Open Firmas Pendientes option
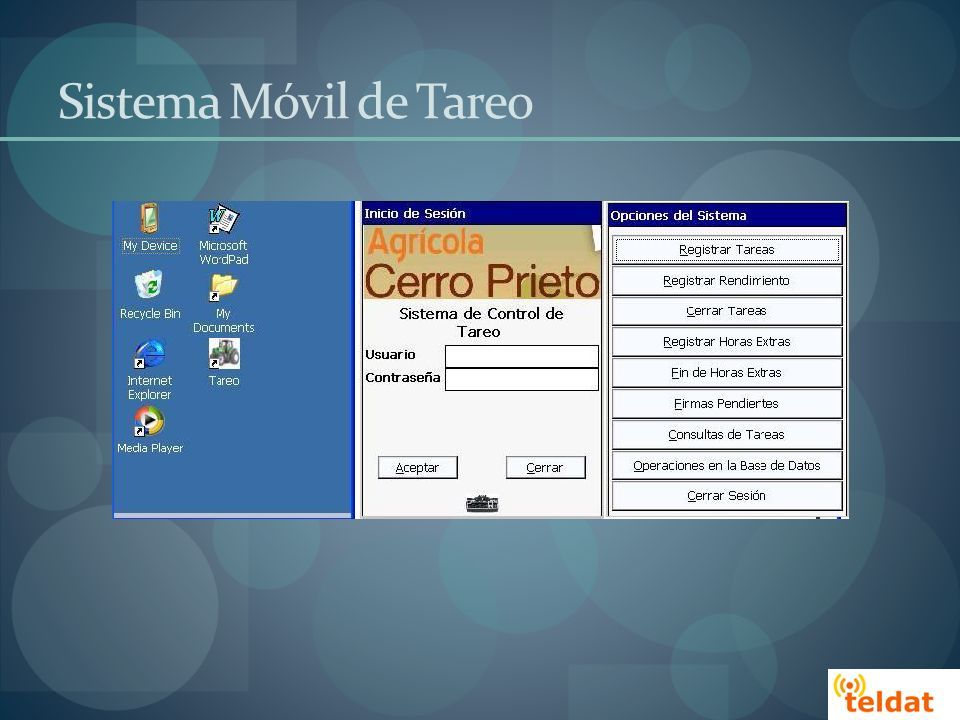 coord(727,403)
